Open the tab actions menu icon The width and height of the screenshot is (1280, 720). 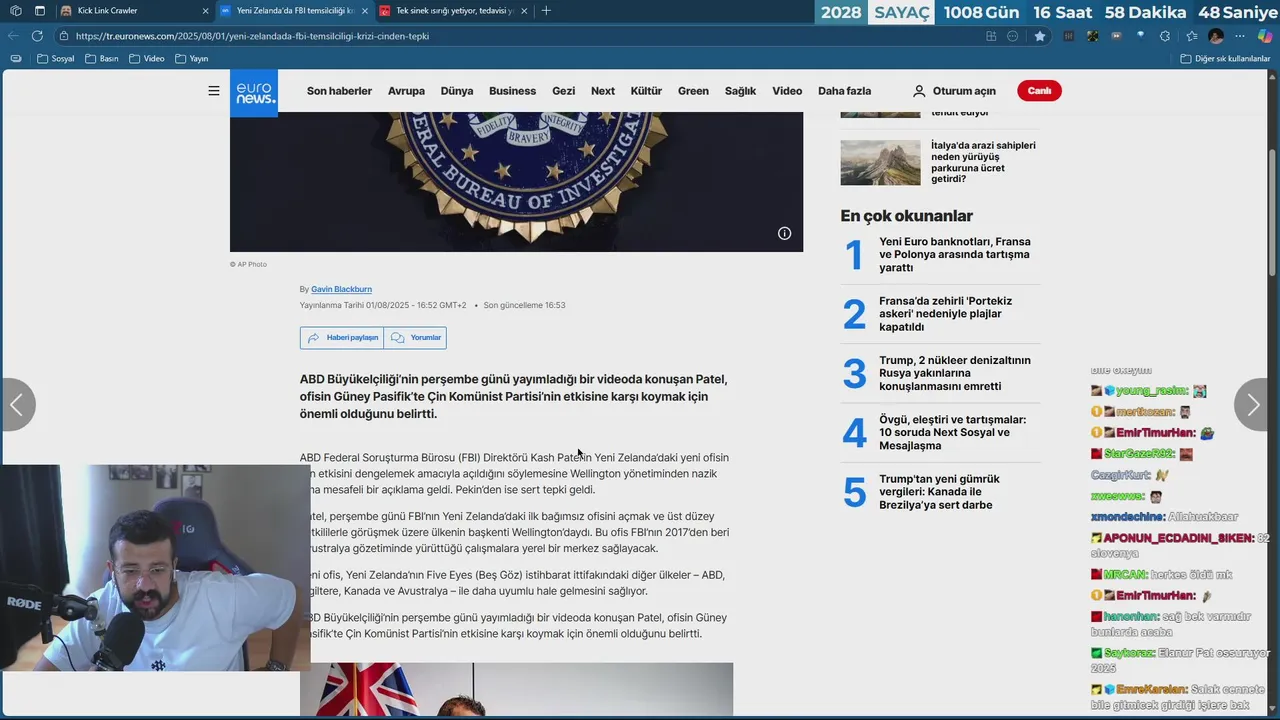(39, 11)
